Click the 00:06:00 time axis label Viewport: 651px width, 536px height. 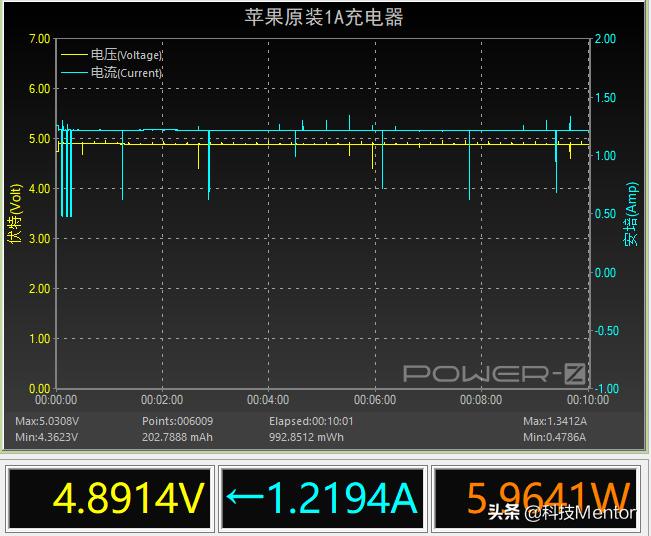tap(375, 400)
